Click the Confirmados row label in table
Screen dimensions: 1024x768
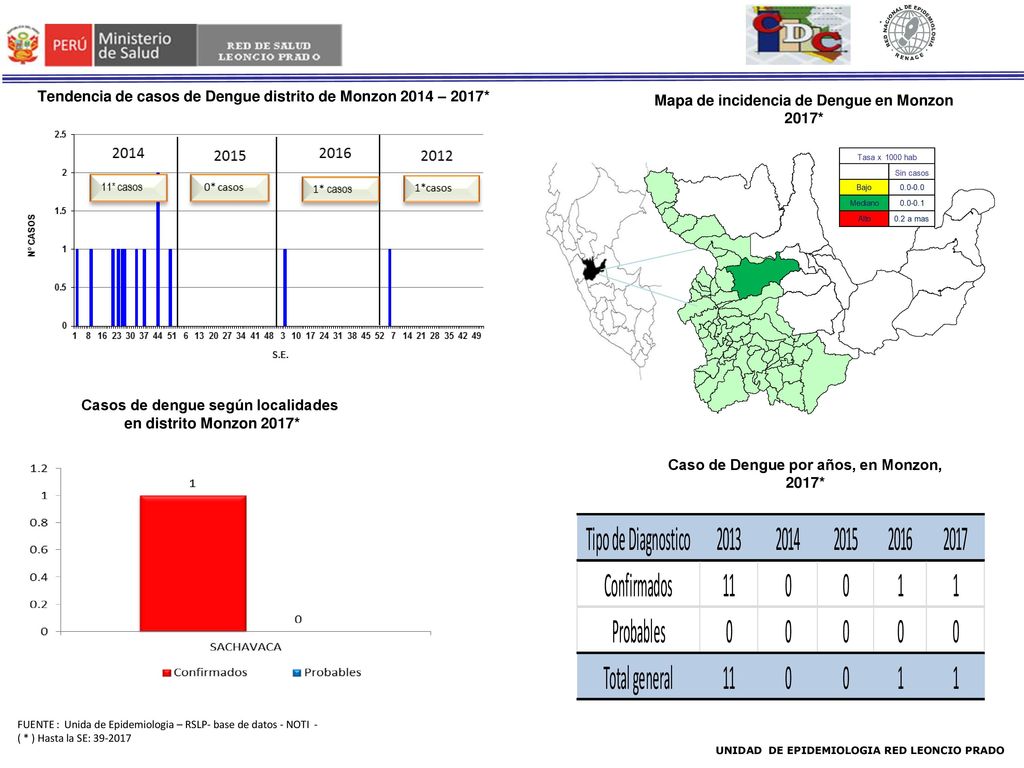coord(638,586)
